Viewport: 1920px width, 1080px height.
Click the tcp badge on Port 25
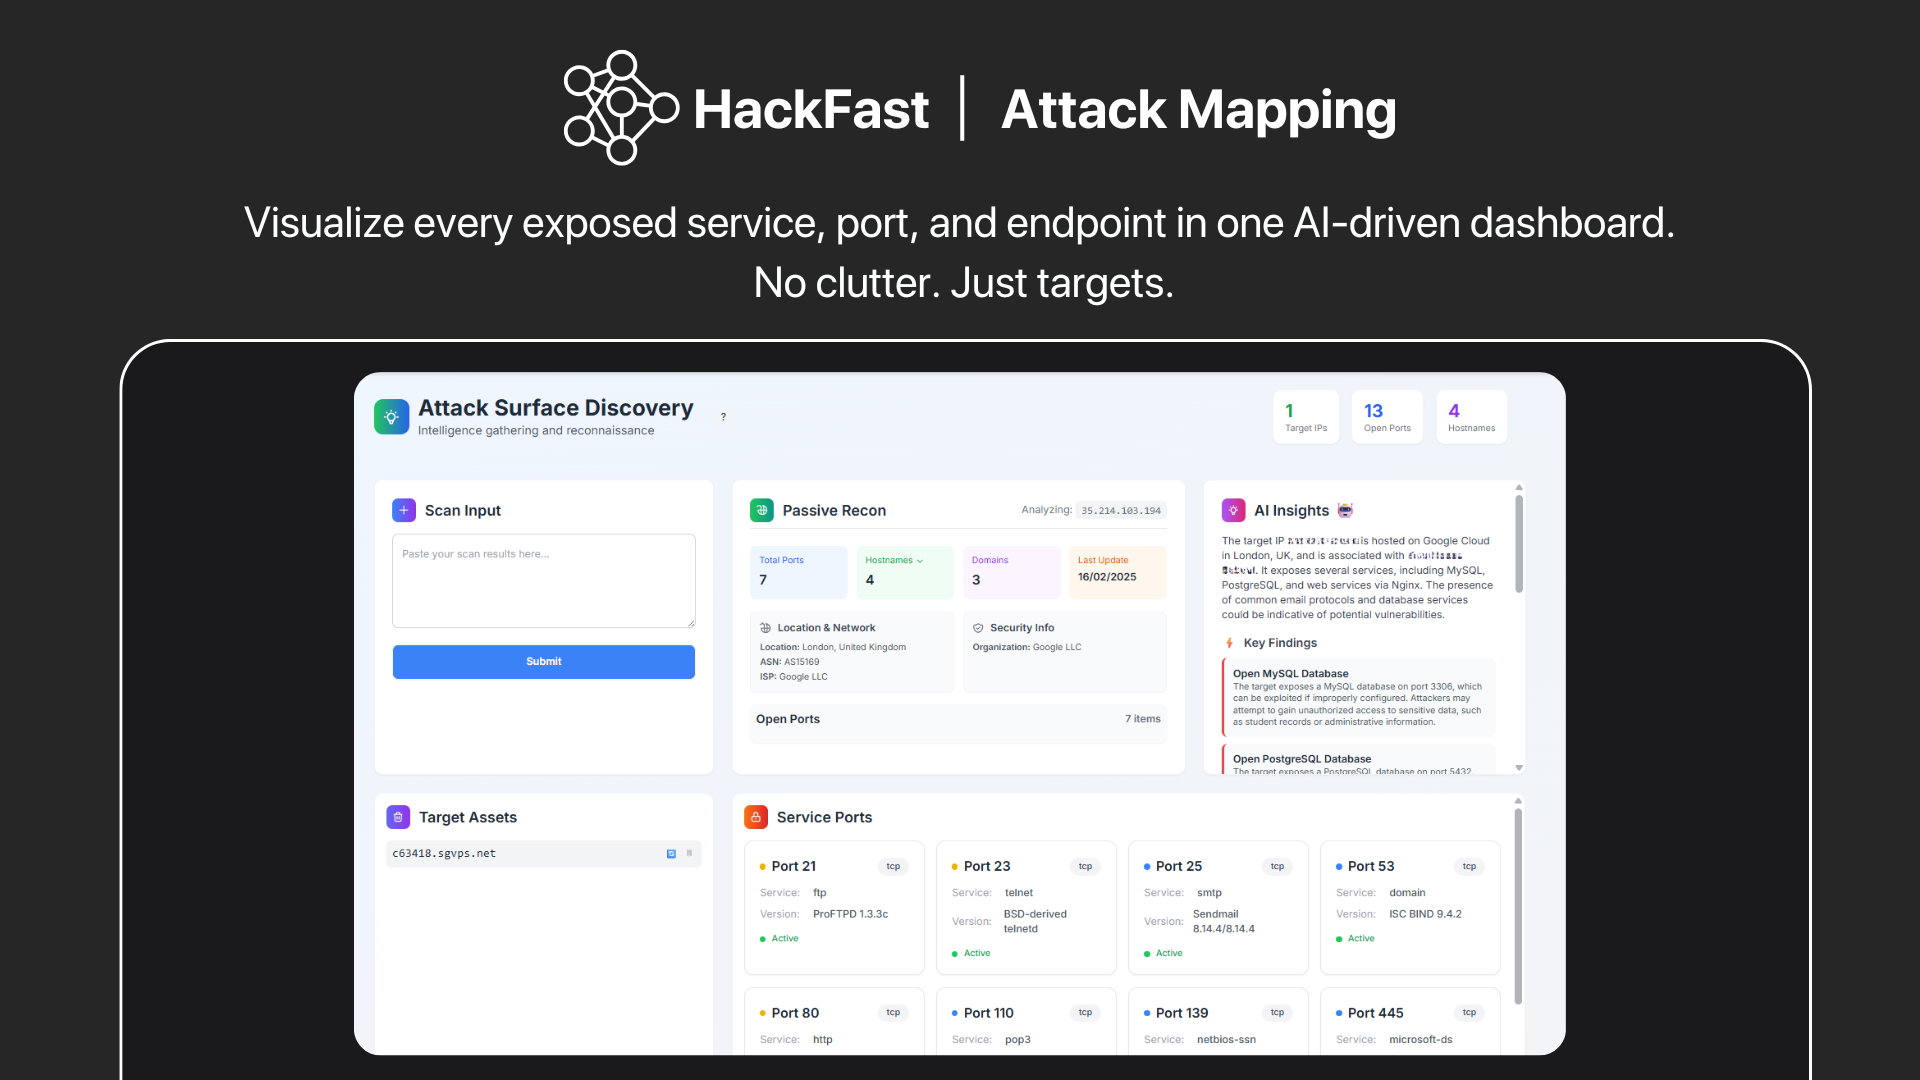click(1277, 867)
